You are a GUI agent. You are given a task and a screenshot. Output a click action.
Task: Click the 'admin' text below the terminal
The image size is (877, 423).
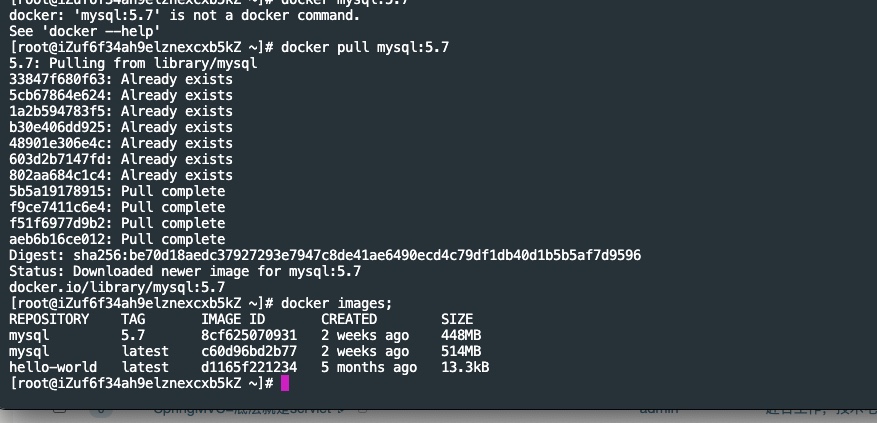[x=659, y=410]
